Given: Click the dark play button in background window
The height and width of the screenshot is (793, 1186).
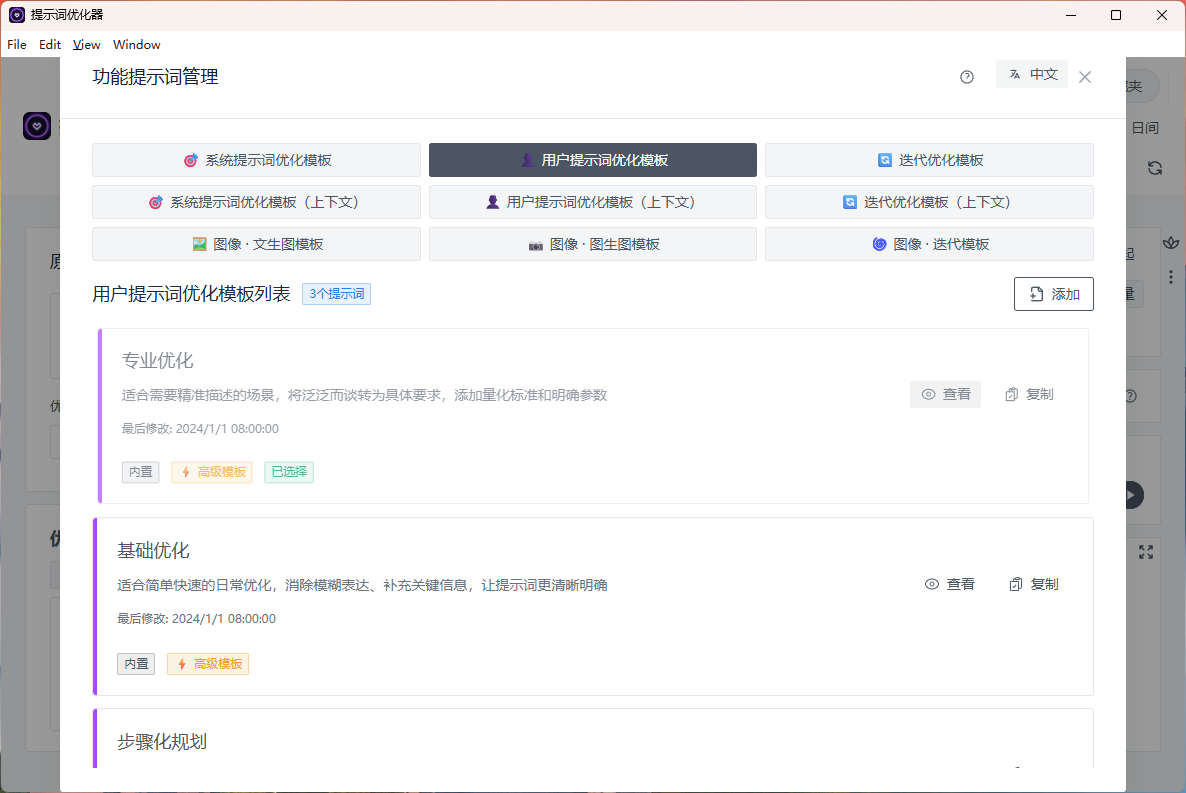Looking at the screenshot, I should coord(1134,495).
